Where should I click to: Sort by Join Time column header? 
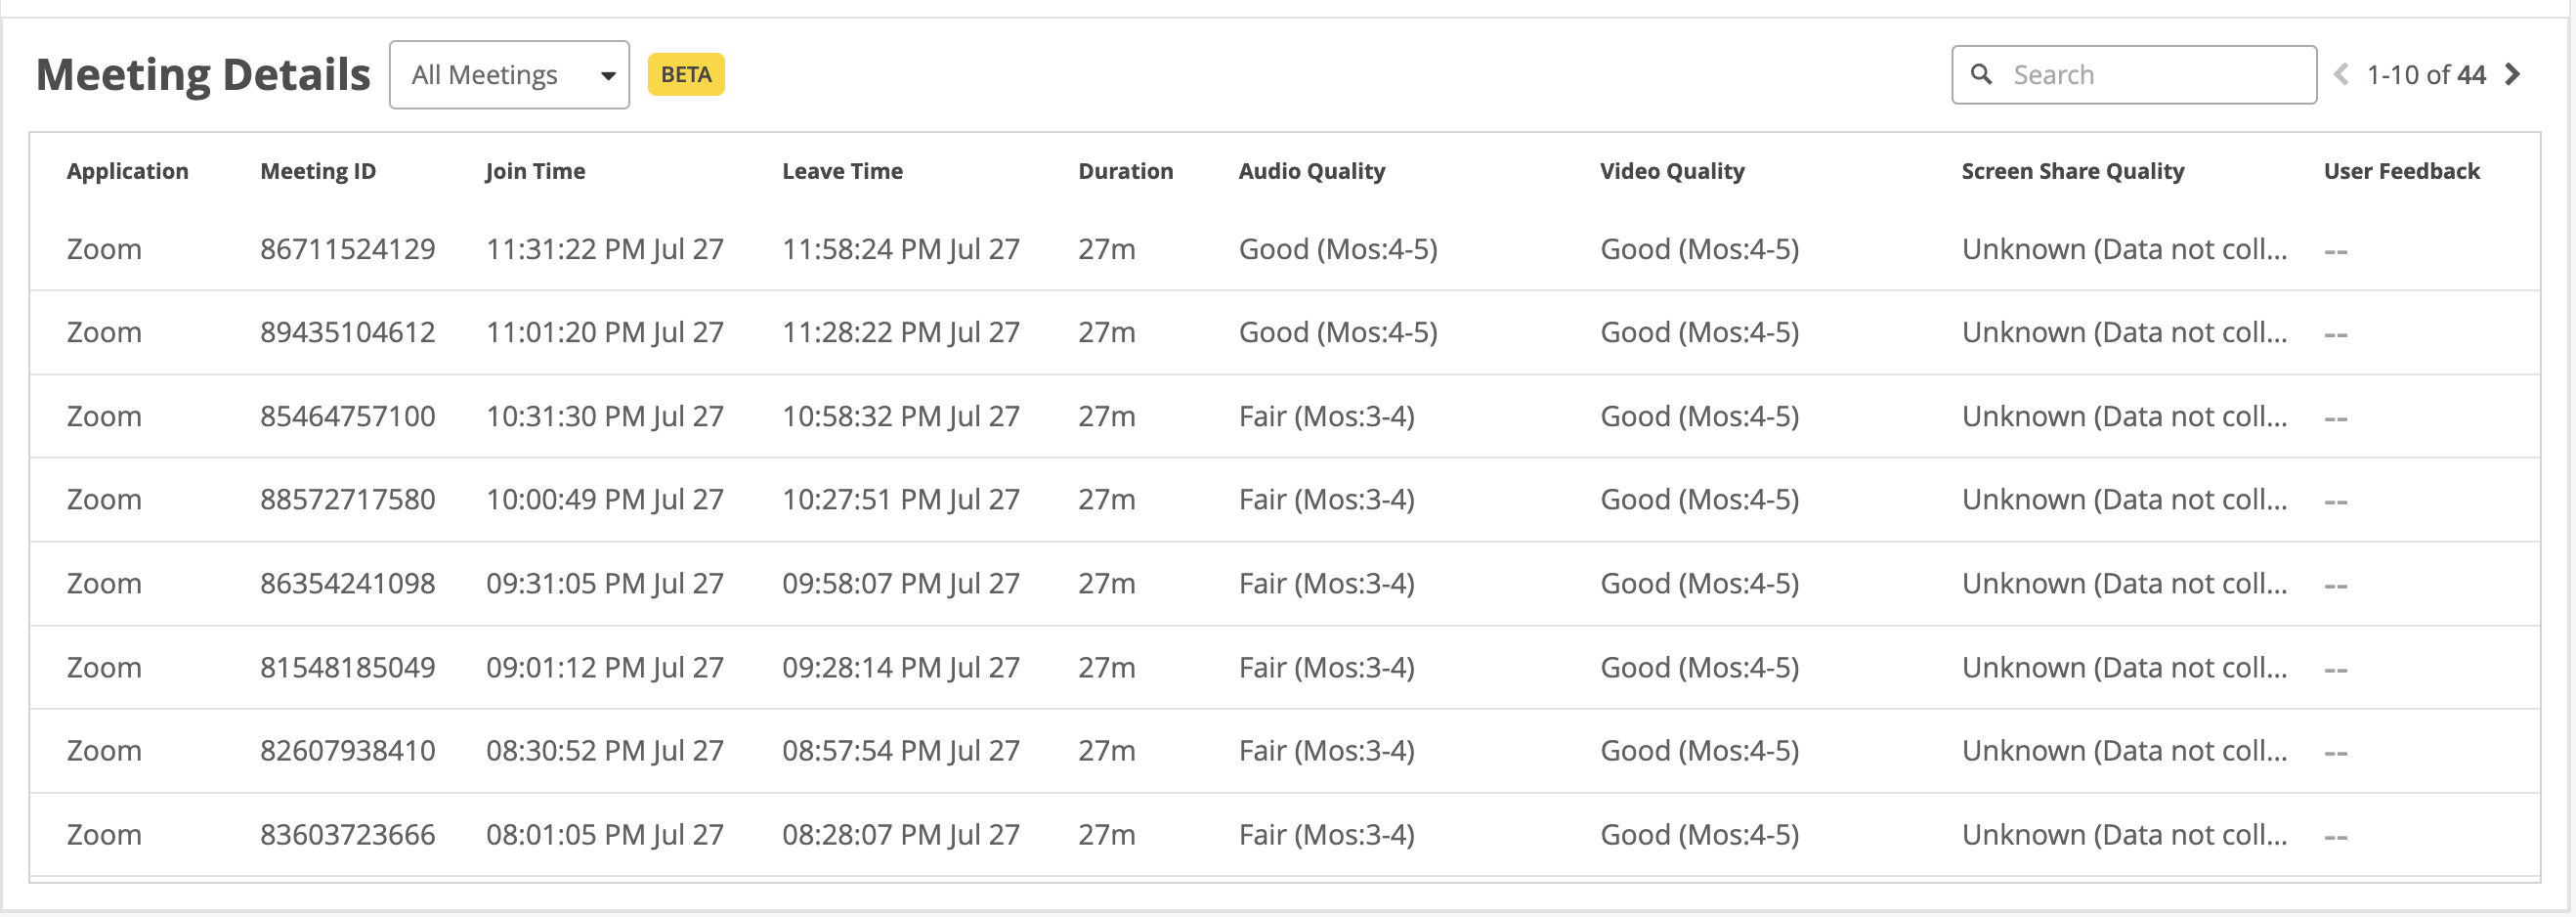535,171
